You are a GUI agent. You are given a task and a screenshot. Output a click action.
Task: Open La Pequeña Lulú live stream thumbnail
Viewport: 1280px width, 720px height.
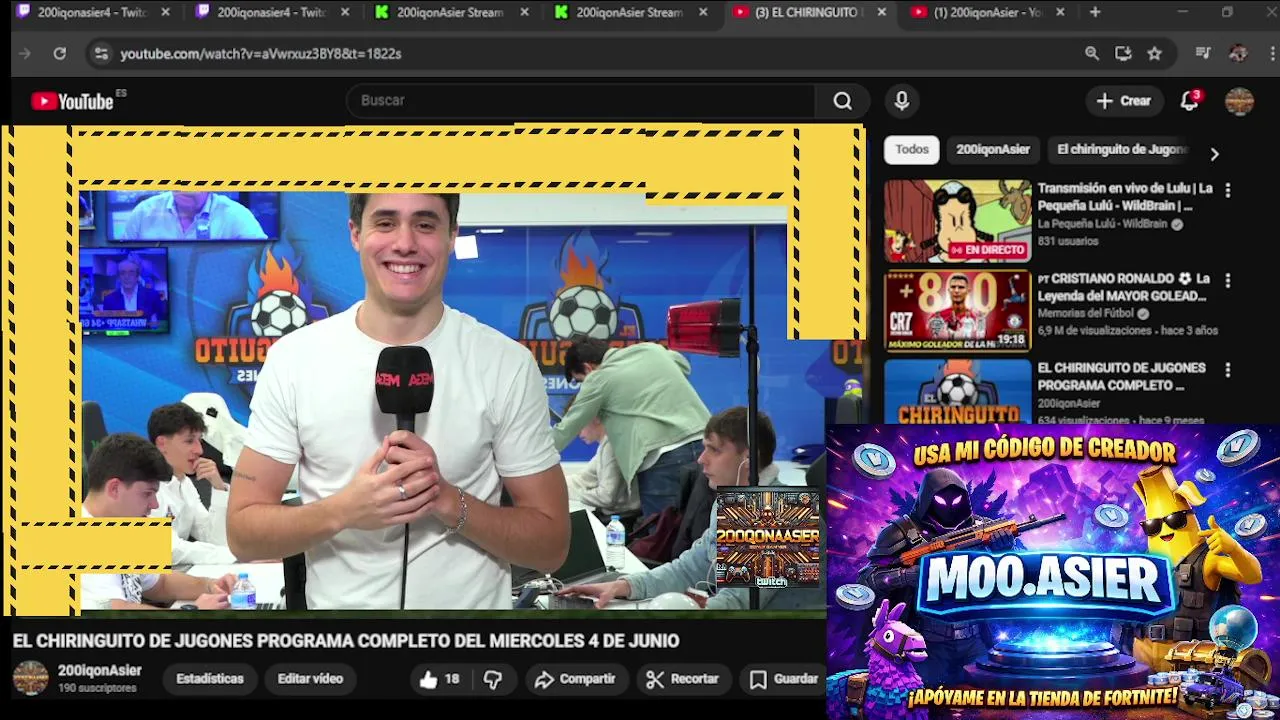coord(957,221)
